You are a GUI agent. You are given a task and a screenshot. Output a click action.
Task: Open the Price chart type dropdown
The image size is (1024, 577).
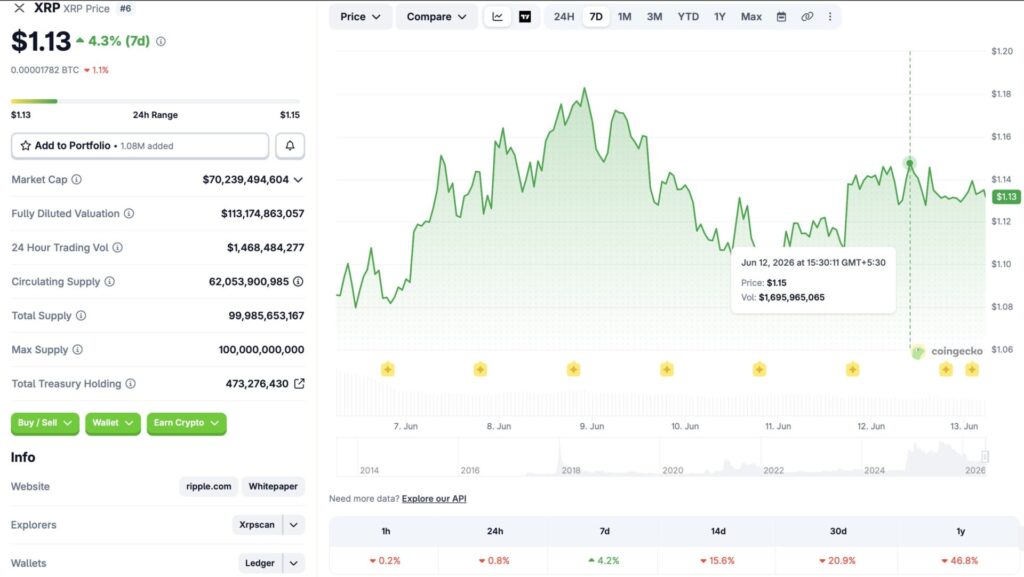click(360, 17)
